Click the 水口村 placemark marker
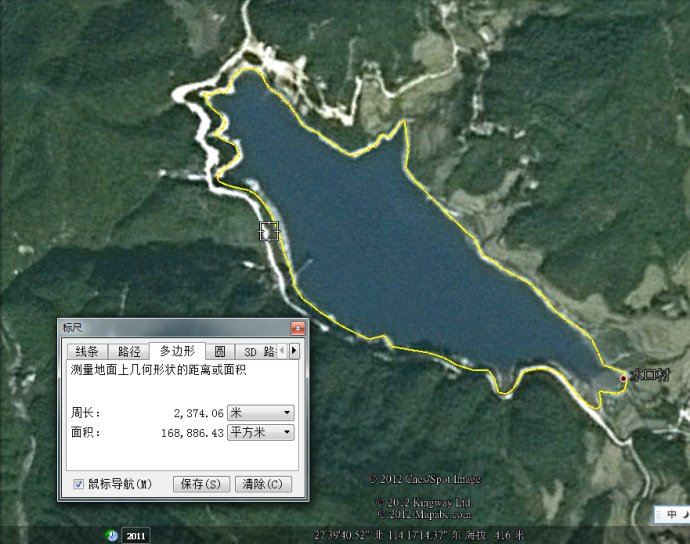This screenshot has height=544, width=690. pyautogui.click(x=624, y=378)
